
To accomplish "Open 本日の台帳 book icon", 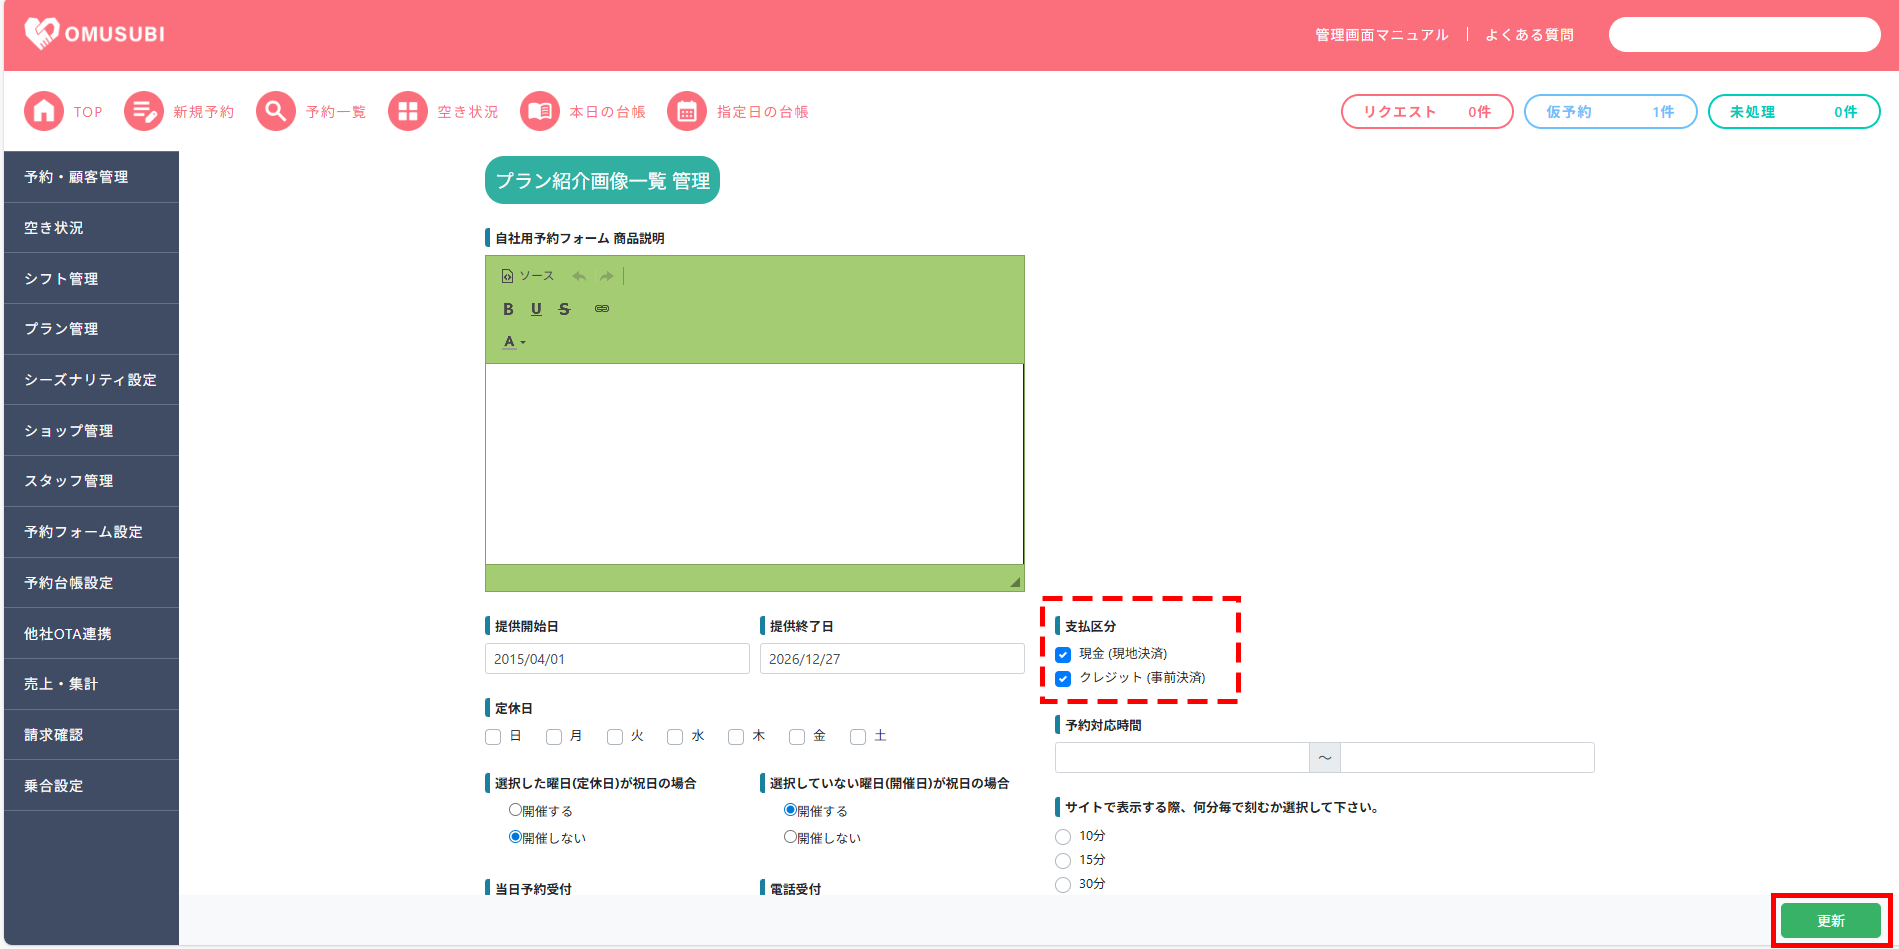I will 540,112.
